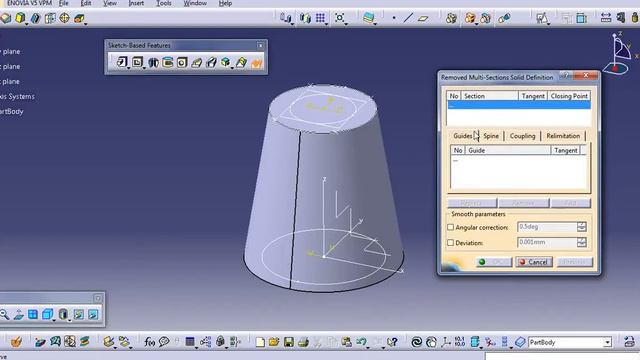This screenshot has width=640, height=360.
Task: Select the Multi-Sections Solid icon
Action: [x=241, y=62]
